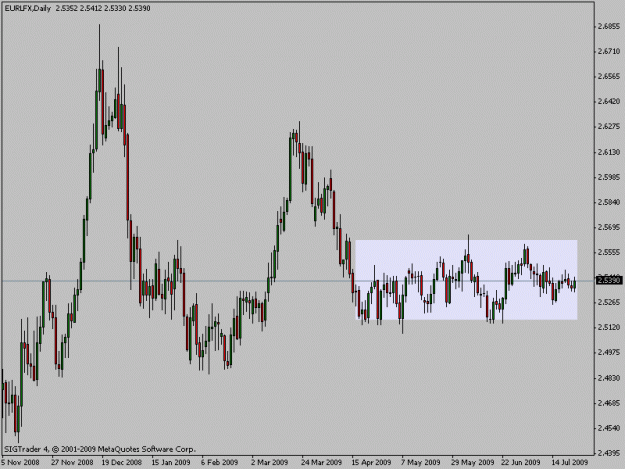
Task: Click the 15 Jan 2009 date label
Action: pos(171,462)
